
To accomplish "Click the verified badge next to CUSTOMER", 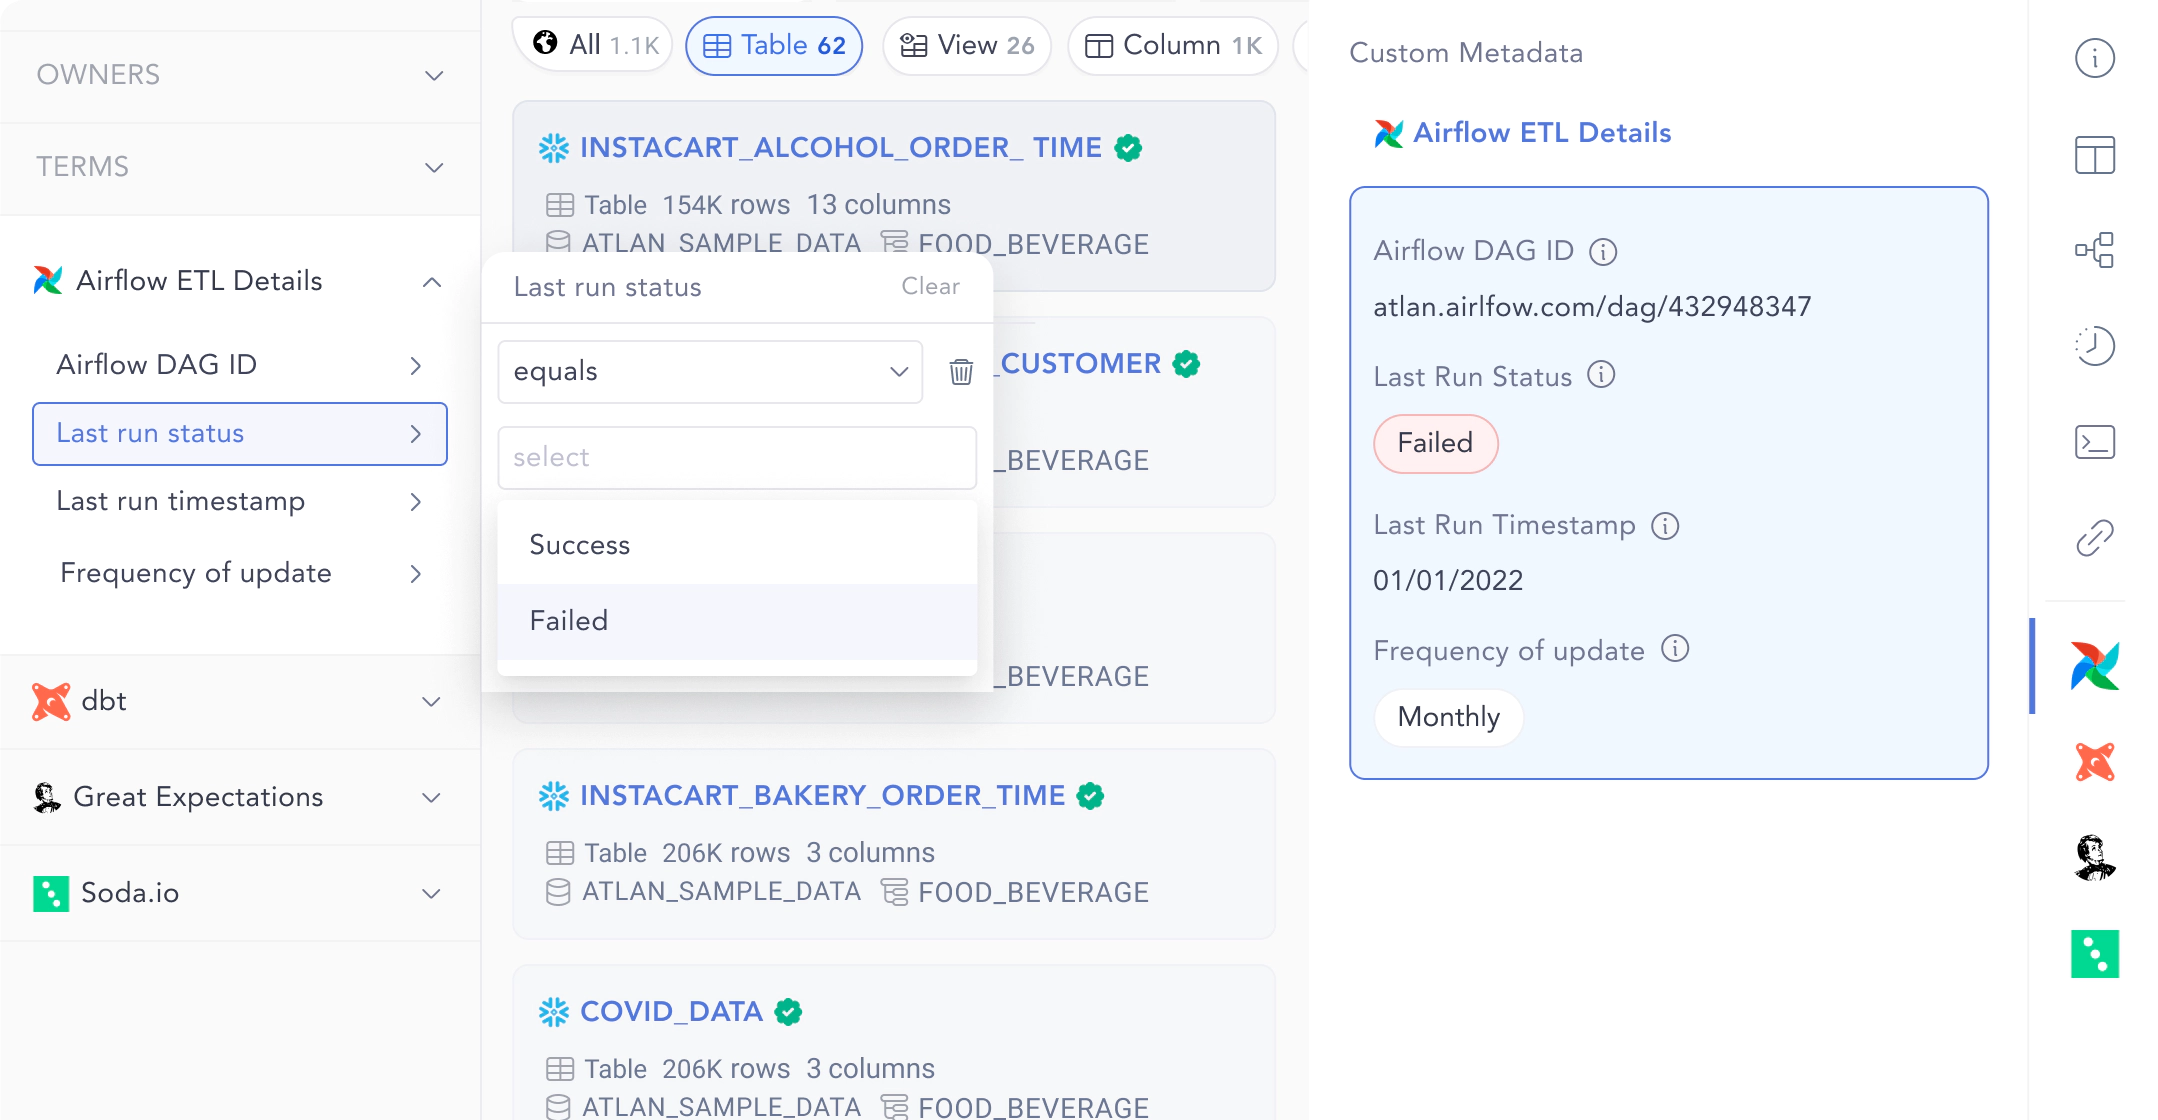I will pyautogui.click(x=1186, y=364).
